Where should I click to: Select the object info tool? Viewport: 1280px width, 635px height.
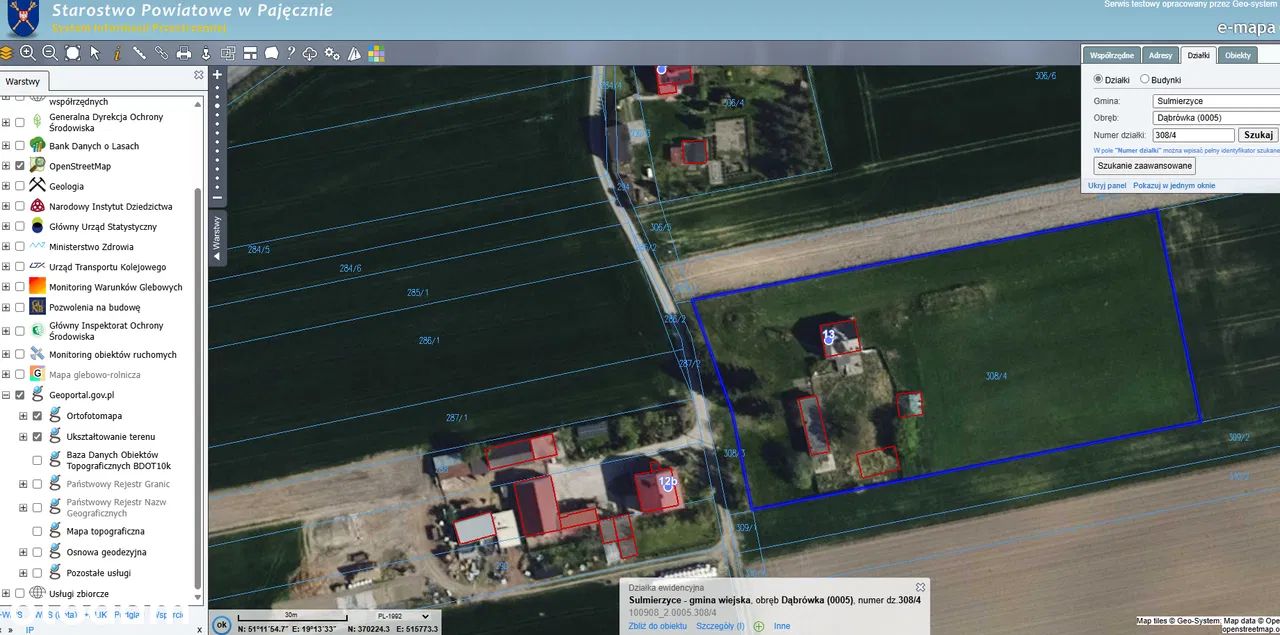(117, 53)
